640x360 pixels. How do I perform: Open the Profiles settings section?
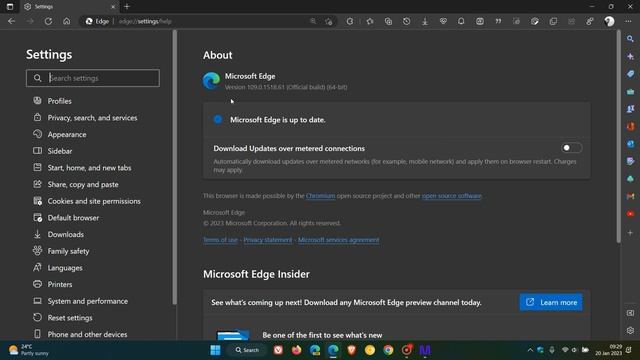[59, 101]
